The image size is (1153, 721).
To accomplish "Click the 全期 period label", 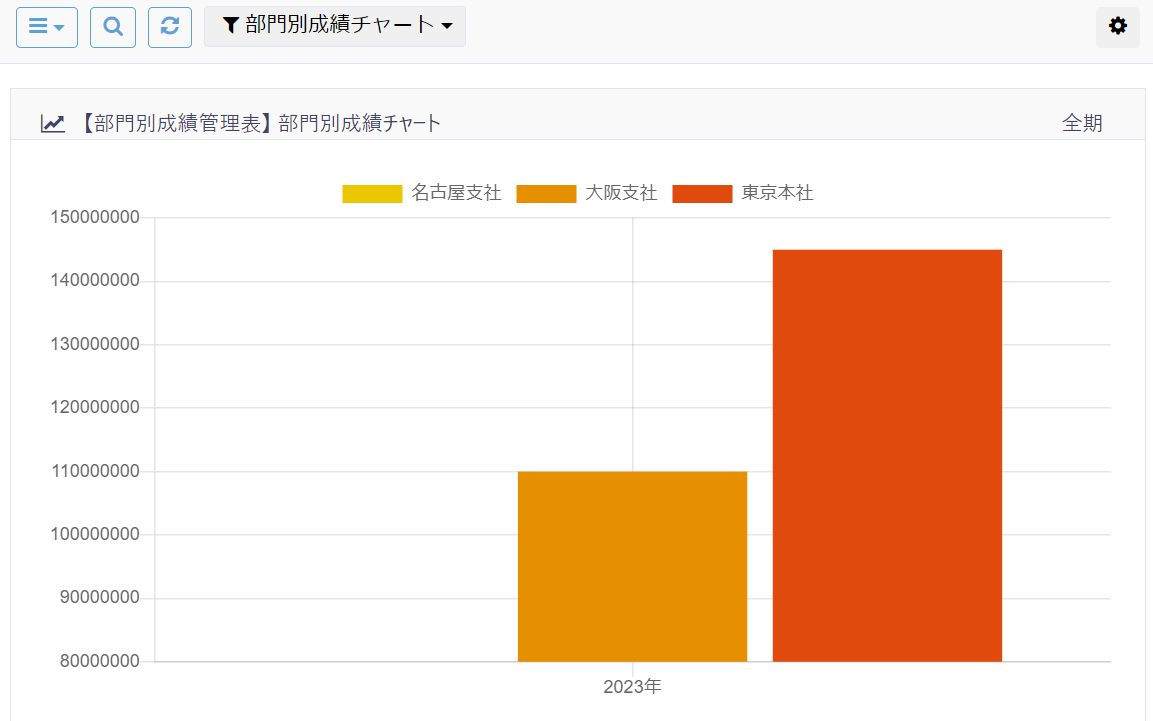I will 1082,123.
